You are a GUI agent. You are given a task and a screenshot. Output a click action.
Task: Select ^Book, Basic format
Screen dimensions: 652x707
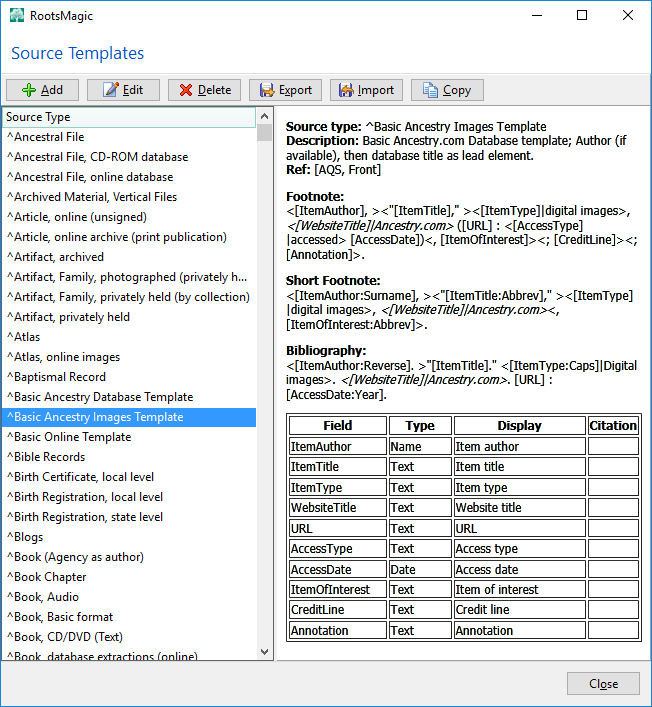pyautogui.click(x=129, y=616)
